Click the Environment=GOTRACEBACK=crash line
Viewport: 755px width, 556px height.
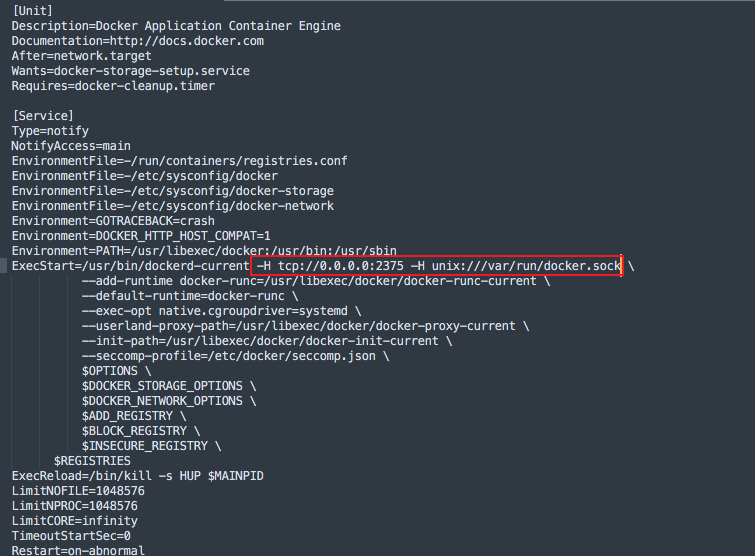point(113,221)
